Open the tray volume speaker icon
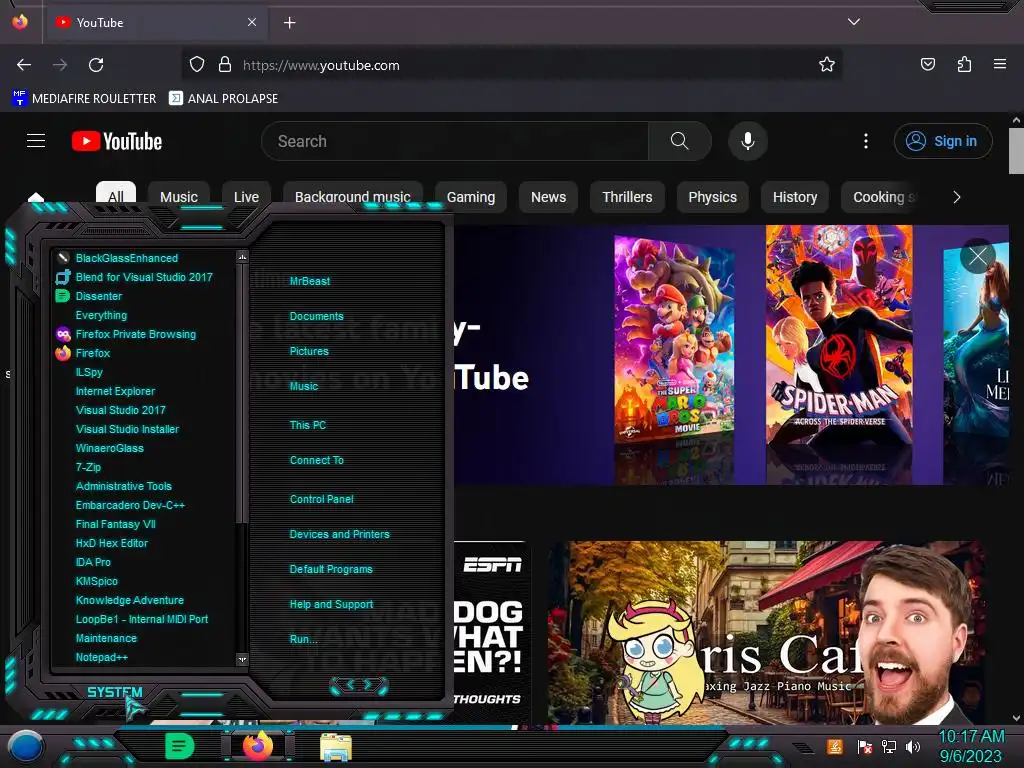This screenshot has width=1024, height=768. (913, 746)
